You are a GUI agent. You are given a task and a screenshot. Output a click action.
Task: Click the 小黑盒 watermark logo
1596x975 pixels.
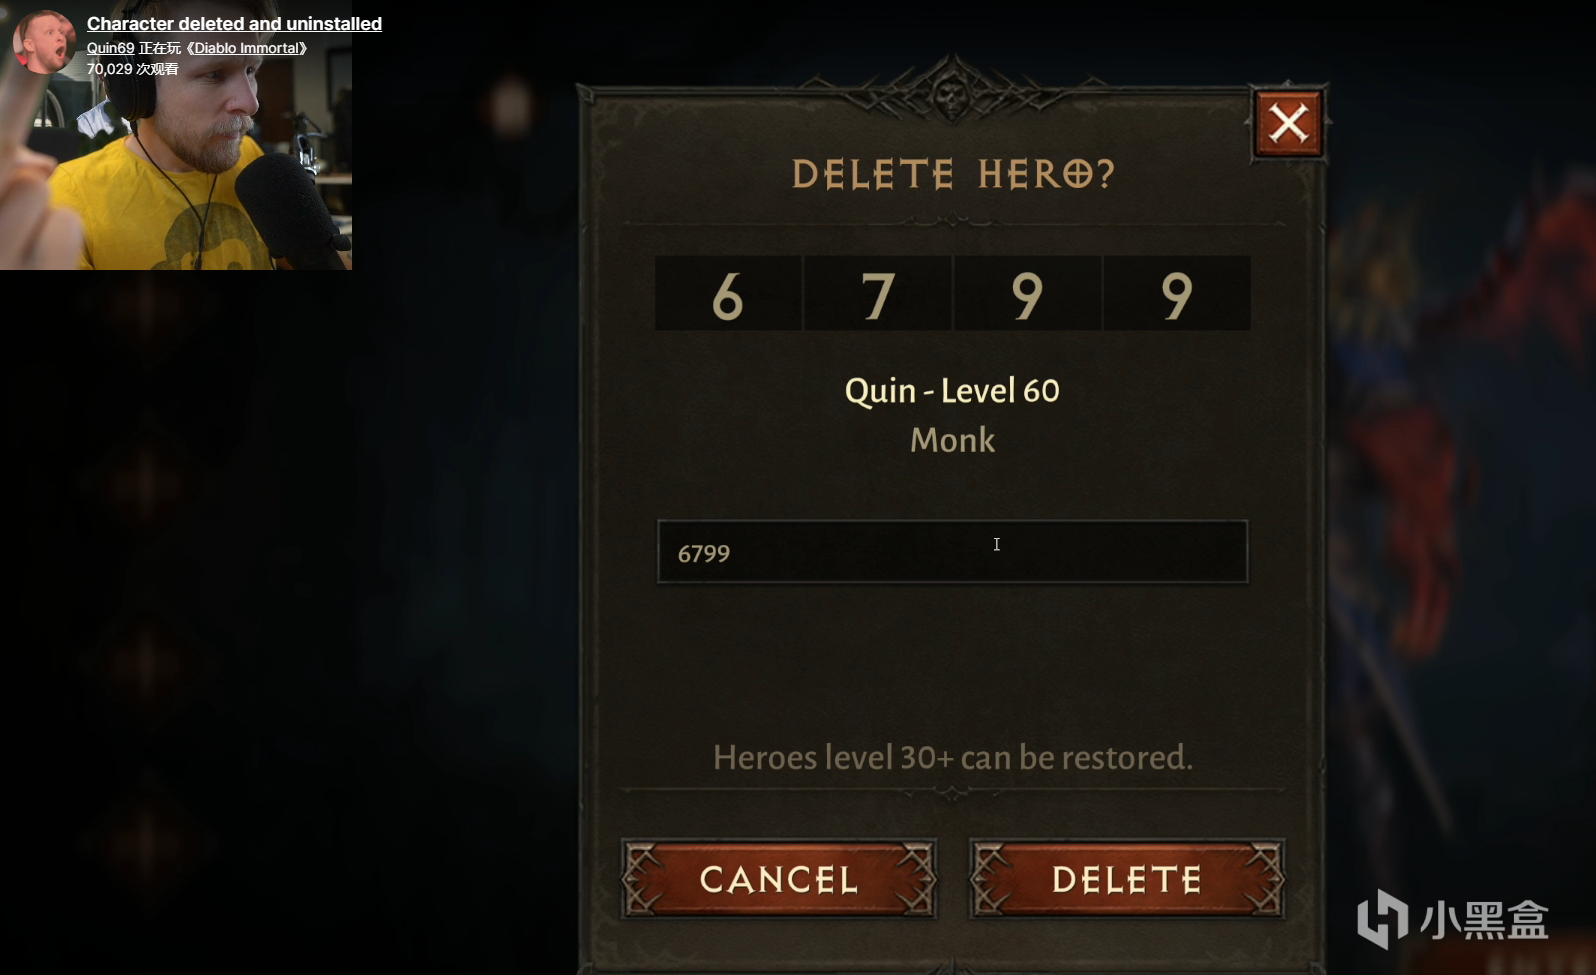(x=1453, y=918)
